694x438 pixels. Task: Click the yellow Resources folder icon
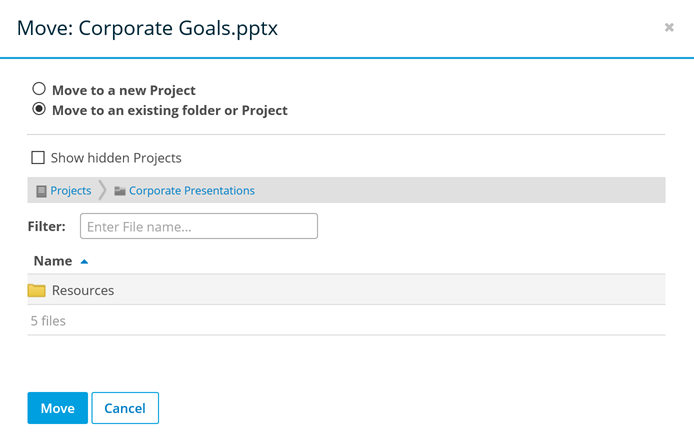point(37,291)
